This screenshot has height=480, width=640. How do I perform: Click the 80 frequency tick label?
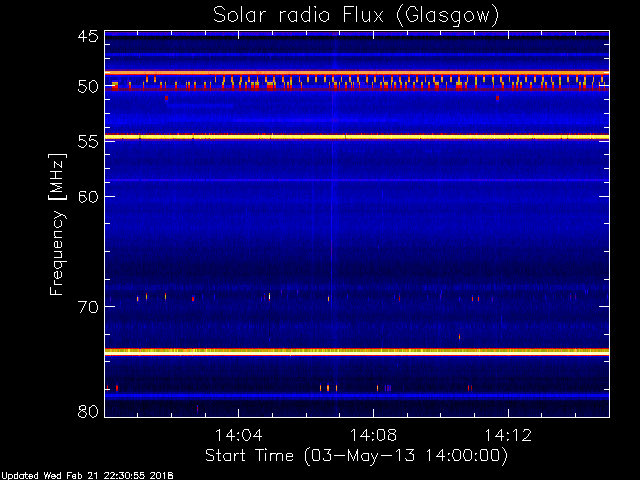pyautogui.click(x=88, y=411)
